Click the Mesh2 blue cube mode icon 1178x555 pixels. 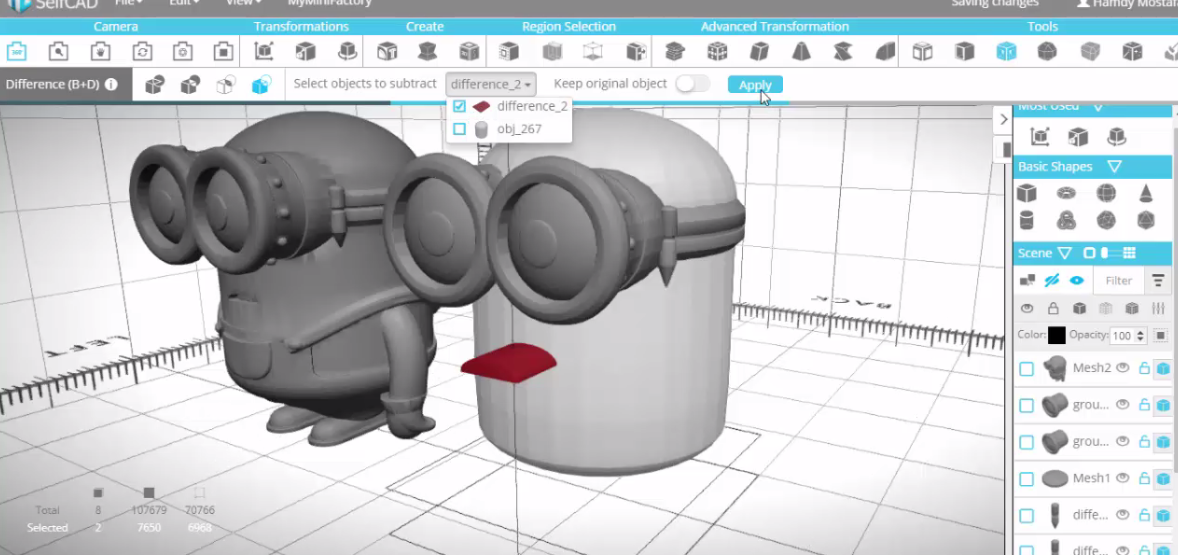(x=1163, y=368)
